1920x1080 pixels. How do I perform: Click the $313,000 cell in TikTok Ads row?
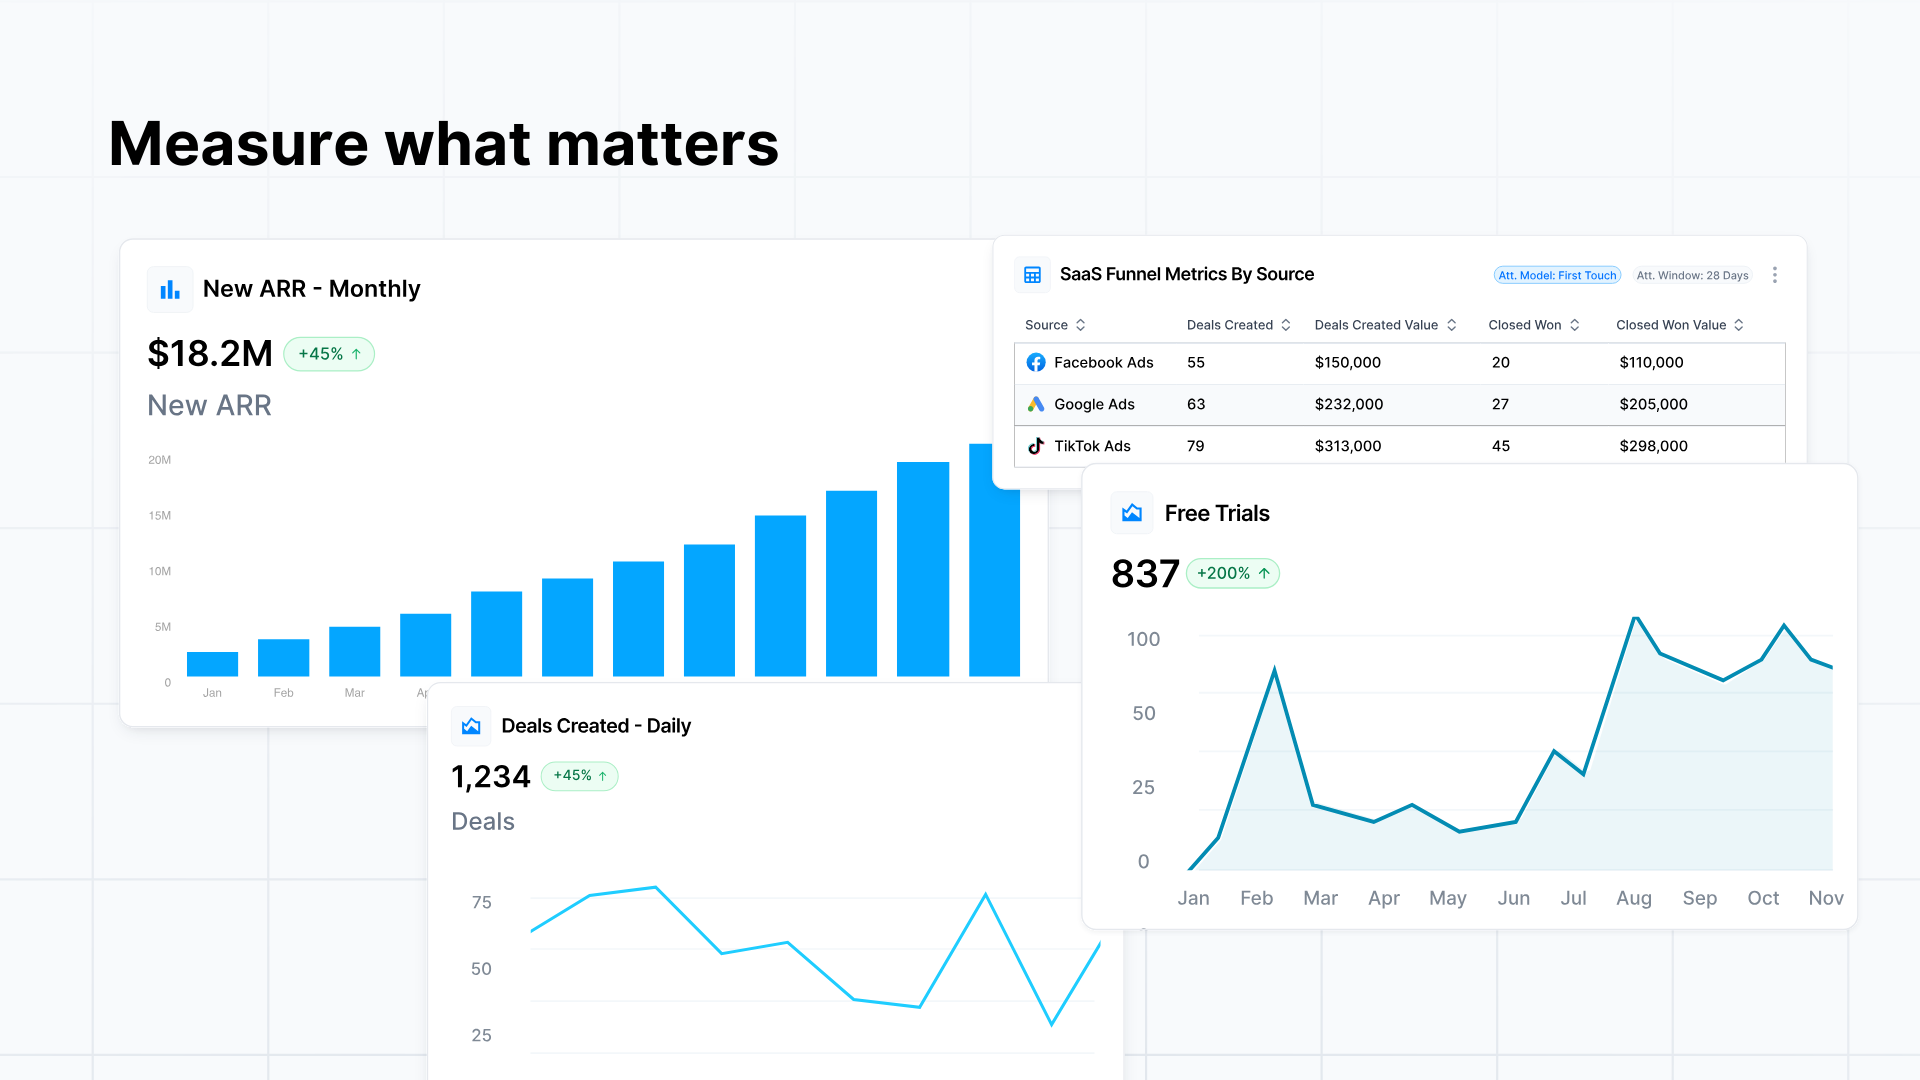pyautogui.click(x=1348, y=446)
